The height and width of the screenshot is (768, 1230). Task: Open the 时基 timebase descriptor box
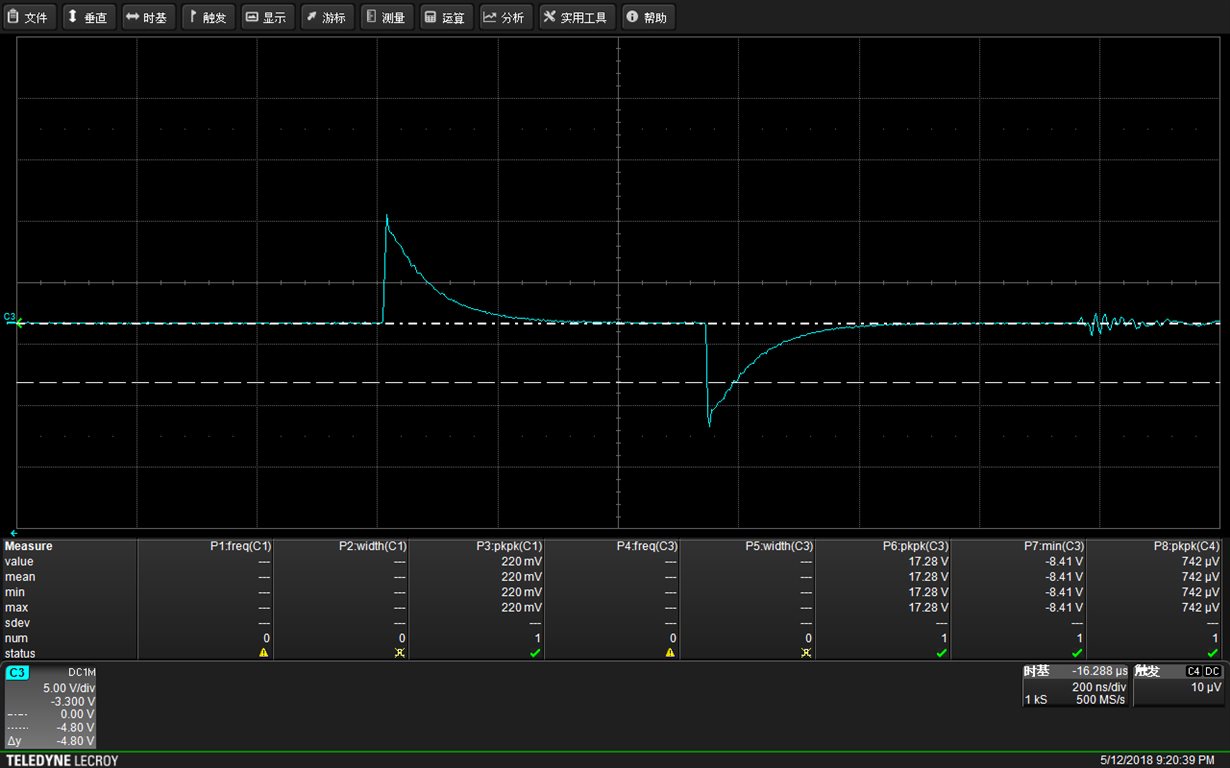tap(1075, 686)
